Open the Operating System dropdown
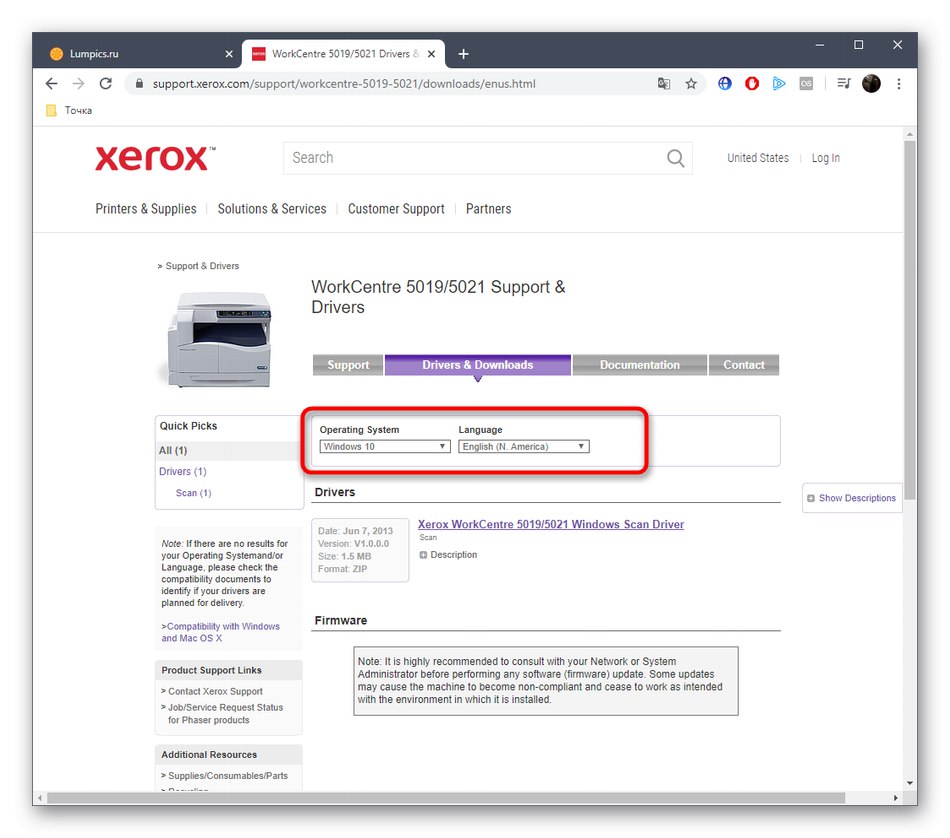This screenshot has width=950, height=838. (385, 447)
